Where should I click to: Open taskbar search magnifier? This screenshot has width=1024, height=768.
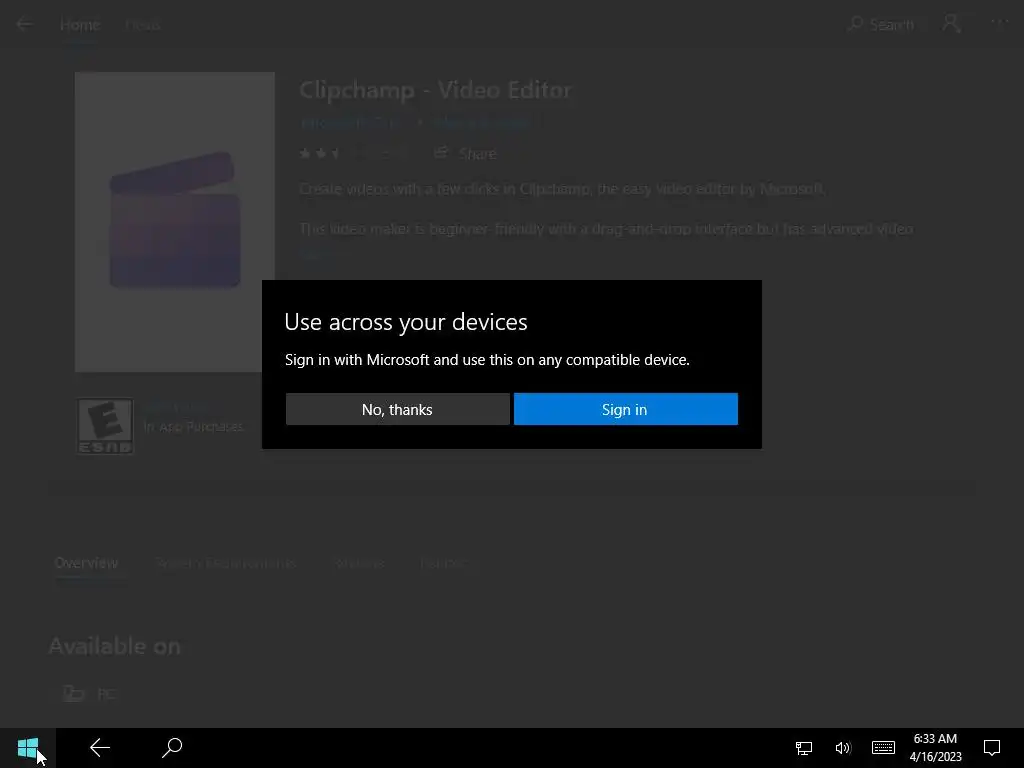[172, 748]
